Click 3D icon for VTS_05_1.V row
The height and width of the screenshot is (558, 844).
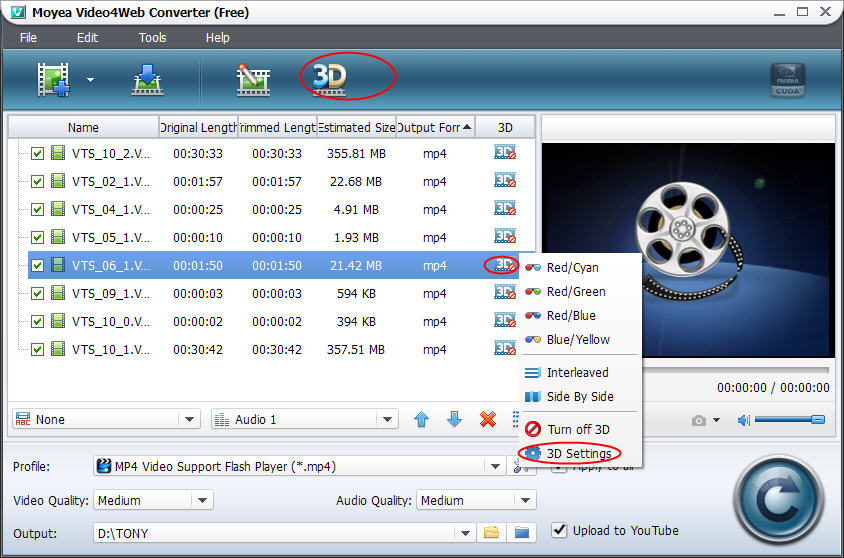click(505, 237)
